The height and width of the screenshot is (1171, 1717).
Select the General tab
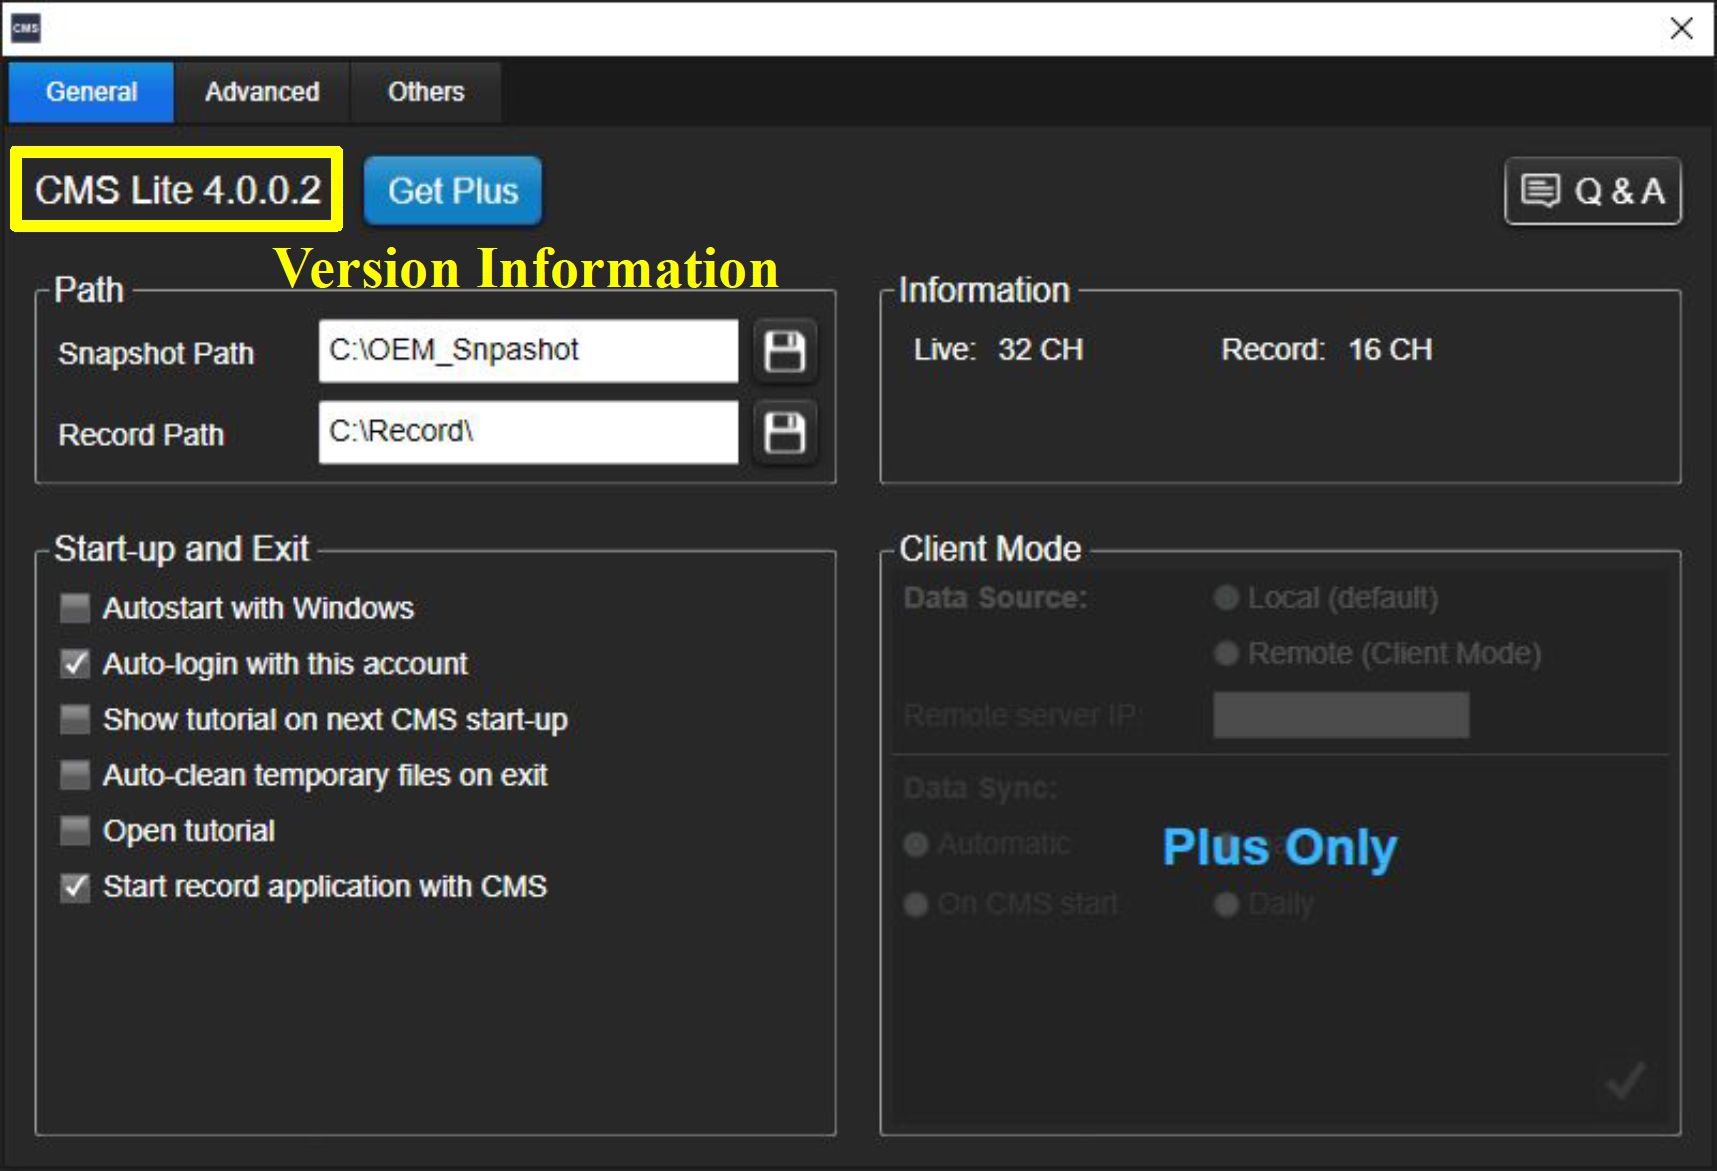coord(91,92)
